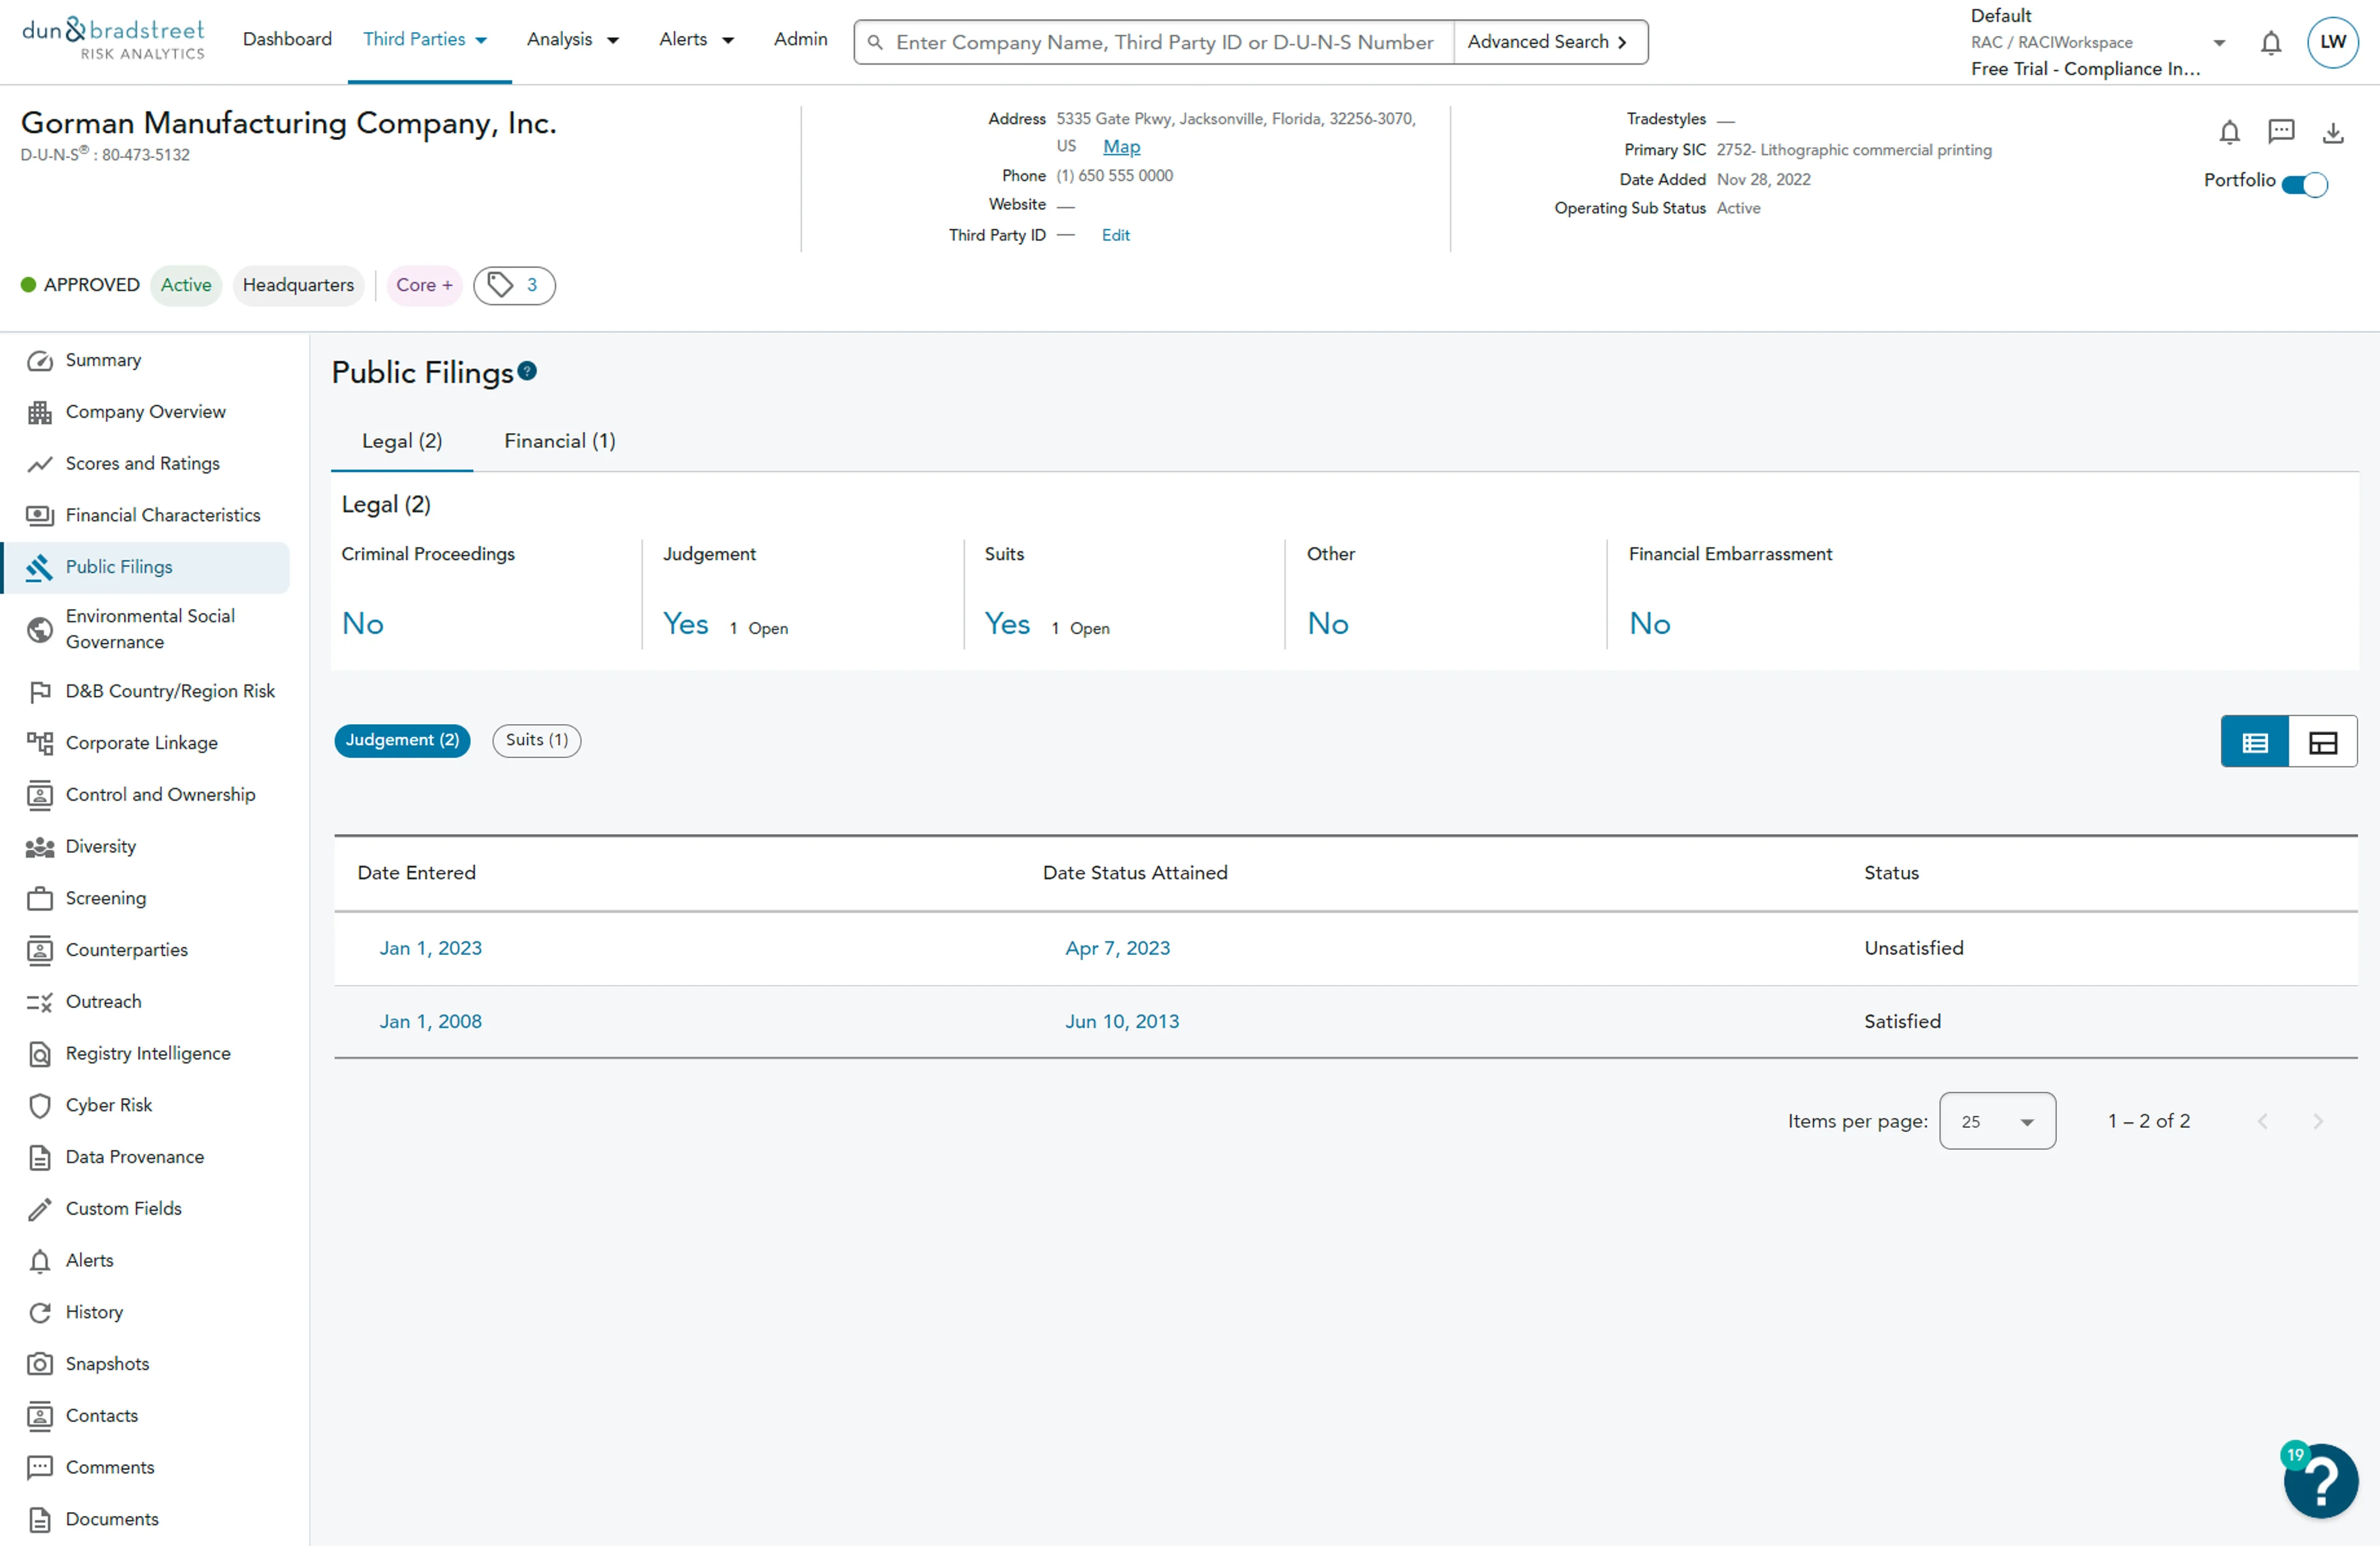Open Scores and Ratings chart icon
The height and width of the screenshot is (1546, 2380).
click(x=39, y=464)
